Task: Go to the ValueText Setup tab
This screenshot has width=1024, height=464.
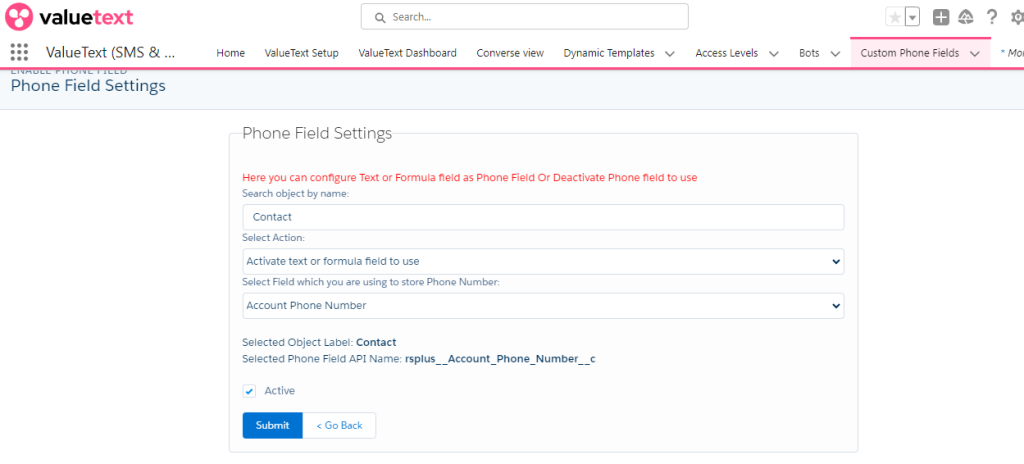Action: pyautogui.click(x=301, y=53)
